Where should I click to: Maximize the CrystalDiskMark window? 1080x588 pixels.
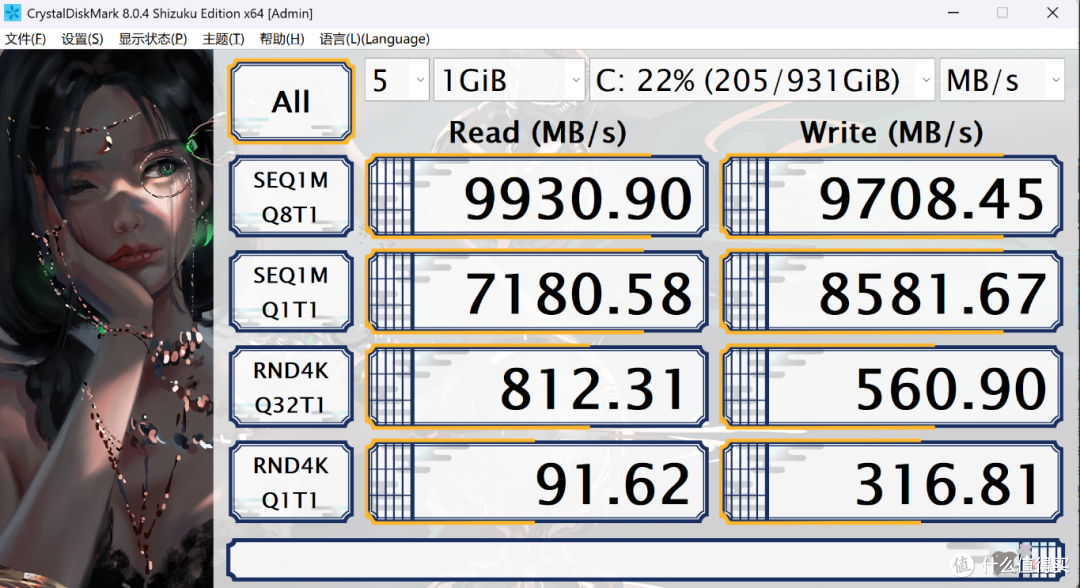tap(1002, 13)
